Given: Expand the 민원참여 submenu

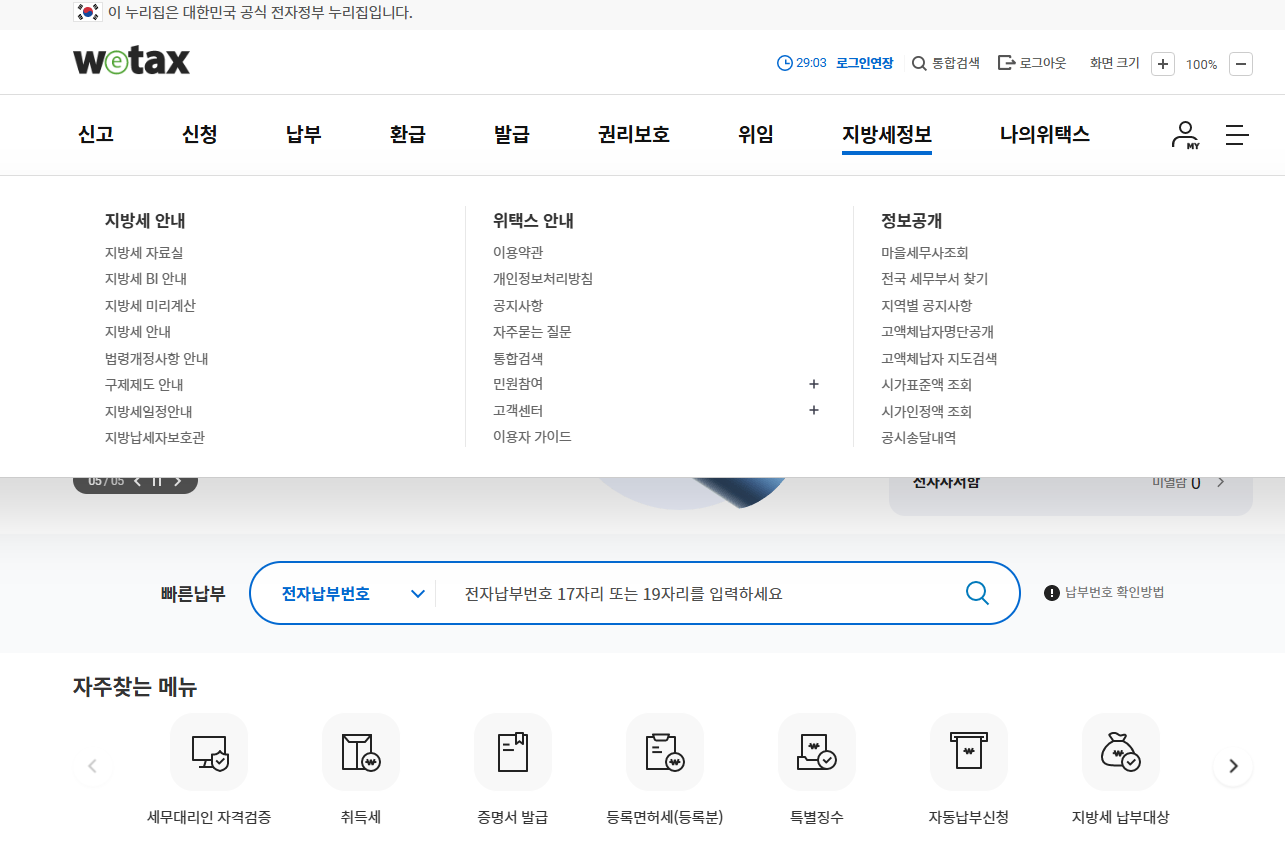Looking at the screenshot, I should 814,384.
